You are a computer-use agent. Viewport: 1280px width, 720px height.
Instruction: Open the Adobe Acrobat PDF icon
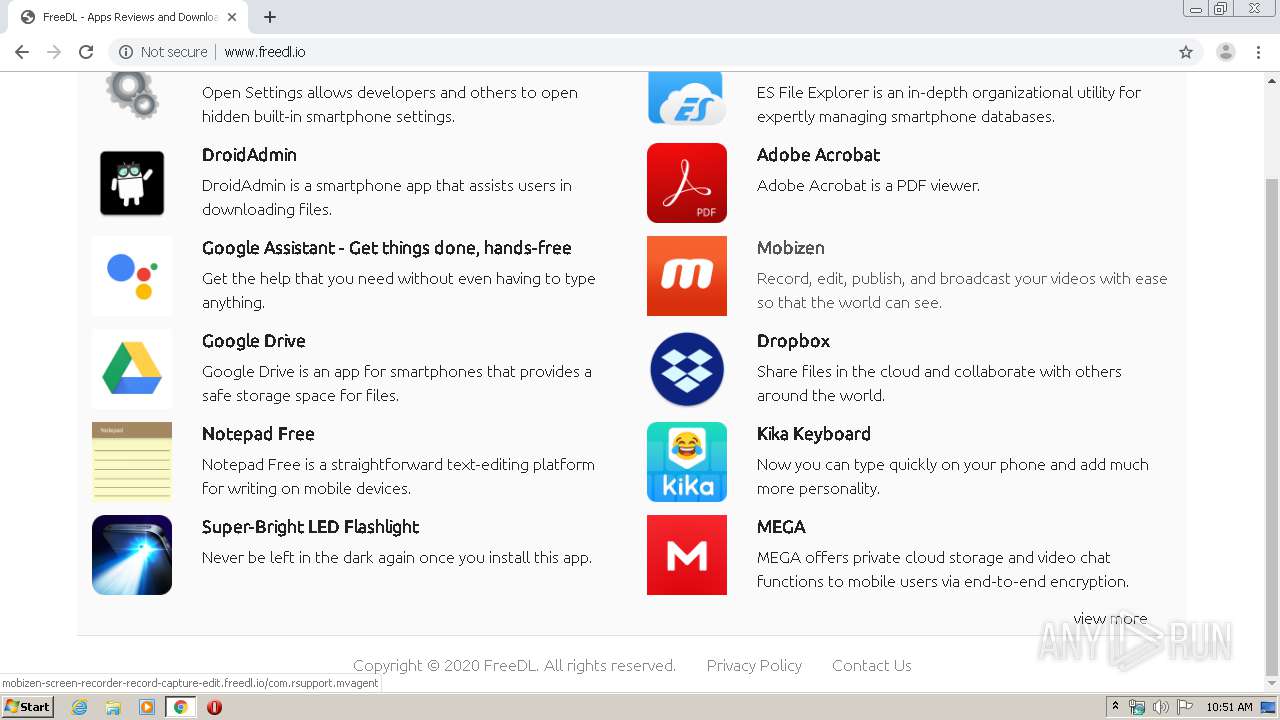(687, 183)
